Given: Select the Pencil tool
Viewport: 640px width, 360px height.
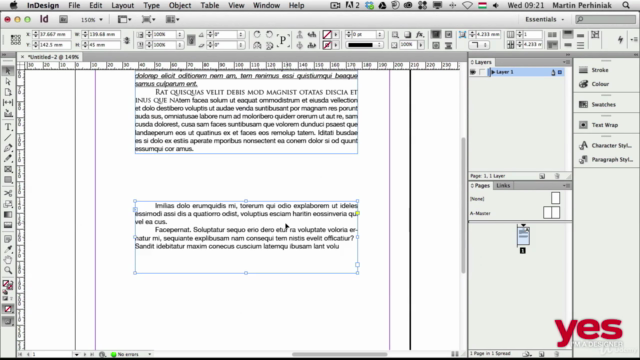Looking at the screenshot, I should [x=8, y=158].
